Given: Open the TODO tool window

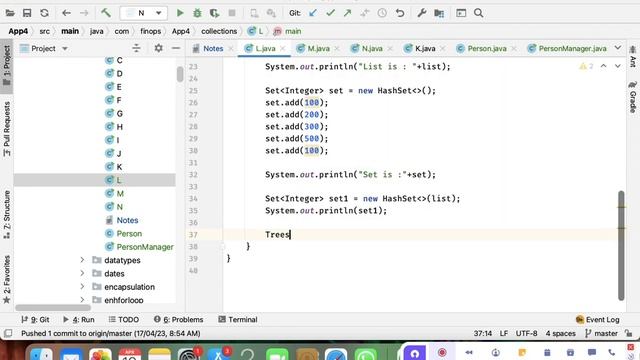Looking at the screenshot, I should tap(124, 320).
